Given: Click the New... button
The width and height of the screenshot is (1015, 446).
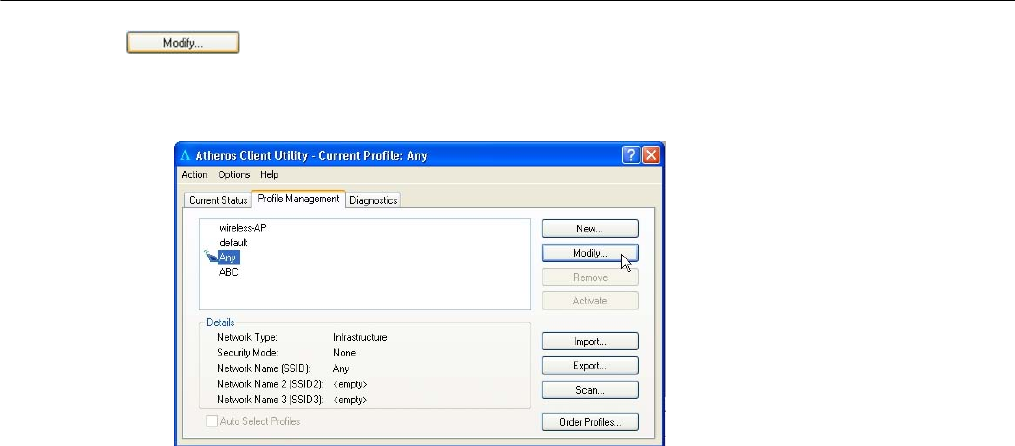Looking at the screenshot, I should point(590,229).
